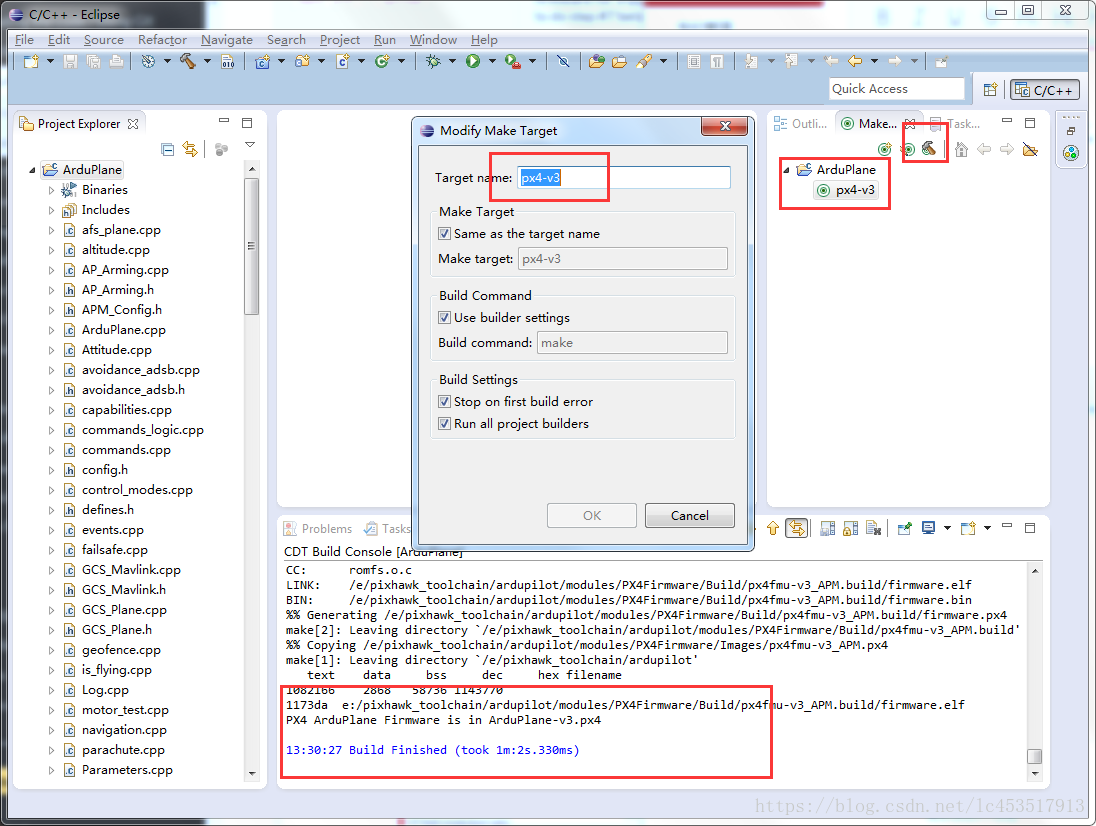The image size is (1096, 826).
Task: Open the dropdown arrow beside the Debug icon
Action: click(x=452, y=61)
